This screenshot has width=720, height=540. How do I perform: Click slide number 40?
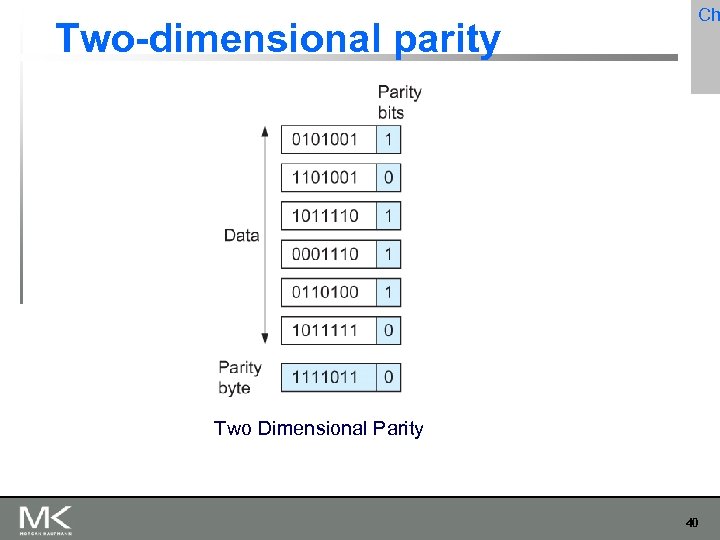point(692,523)
